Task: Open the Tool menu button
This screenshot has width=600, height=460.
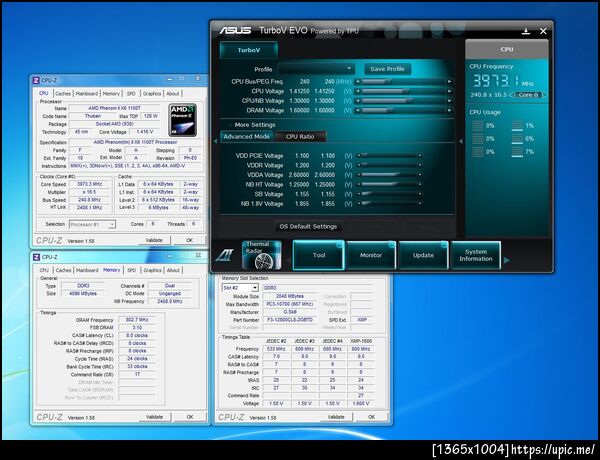Action: 319,255
